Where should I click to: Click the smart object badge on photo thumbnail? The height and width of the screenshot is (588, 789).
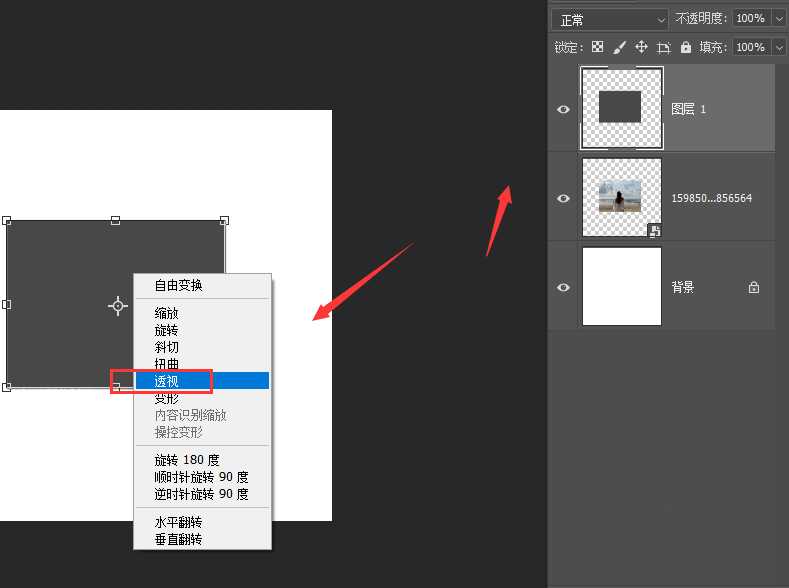coord(654,230)
